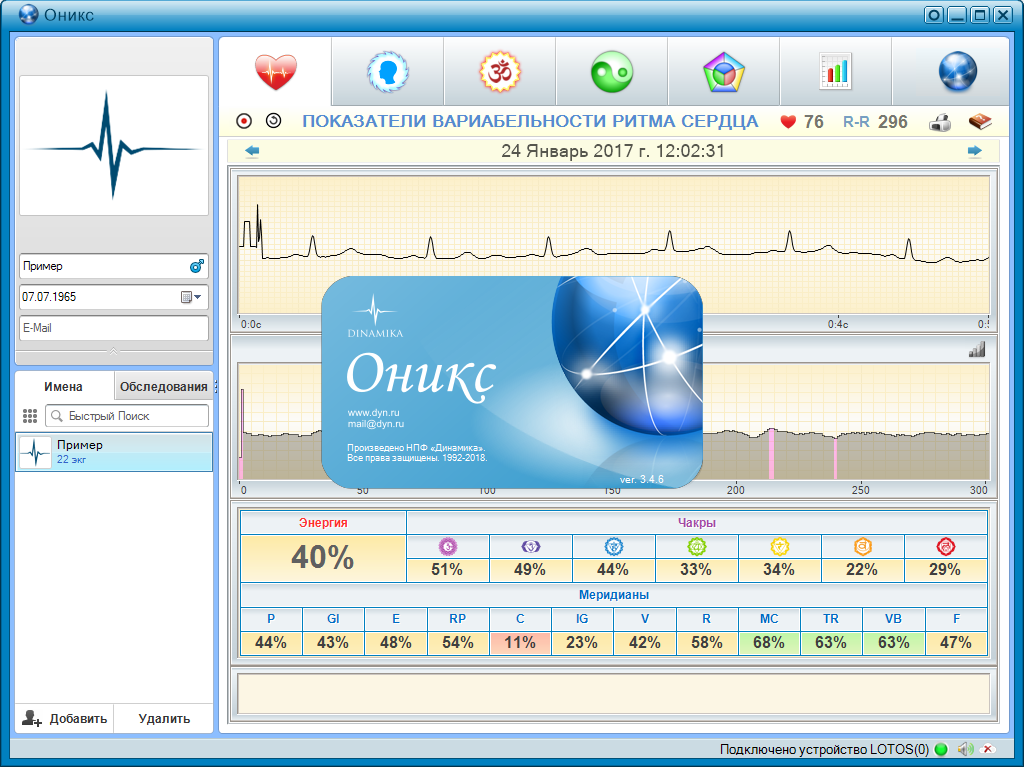The width and height of the screenshot is (1024, 767).
Task: Click the red X status bar icon
Action: [x=989, y=749]
